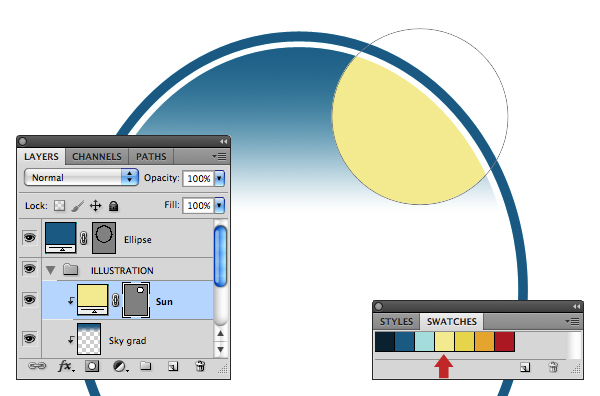Switch to the Layers tab

(x=41, y=156)
